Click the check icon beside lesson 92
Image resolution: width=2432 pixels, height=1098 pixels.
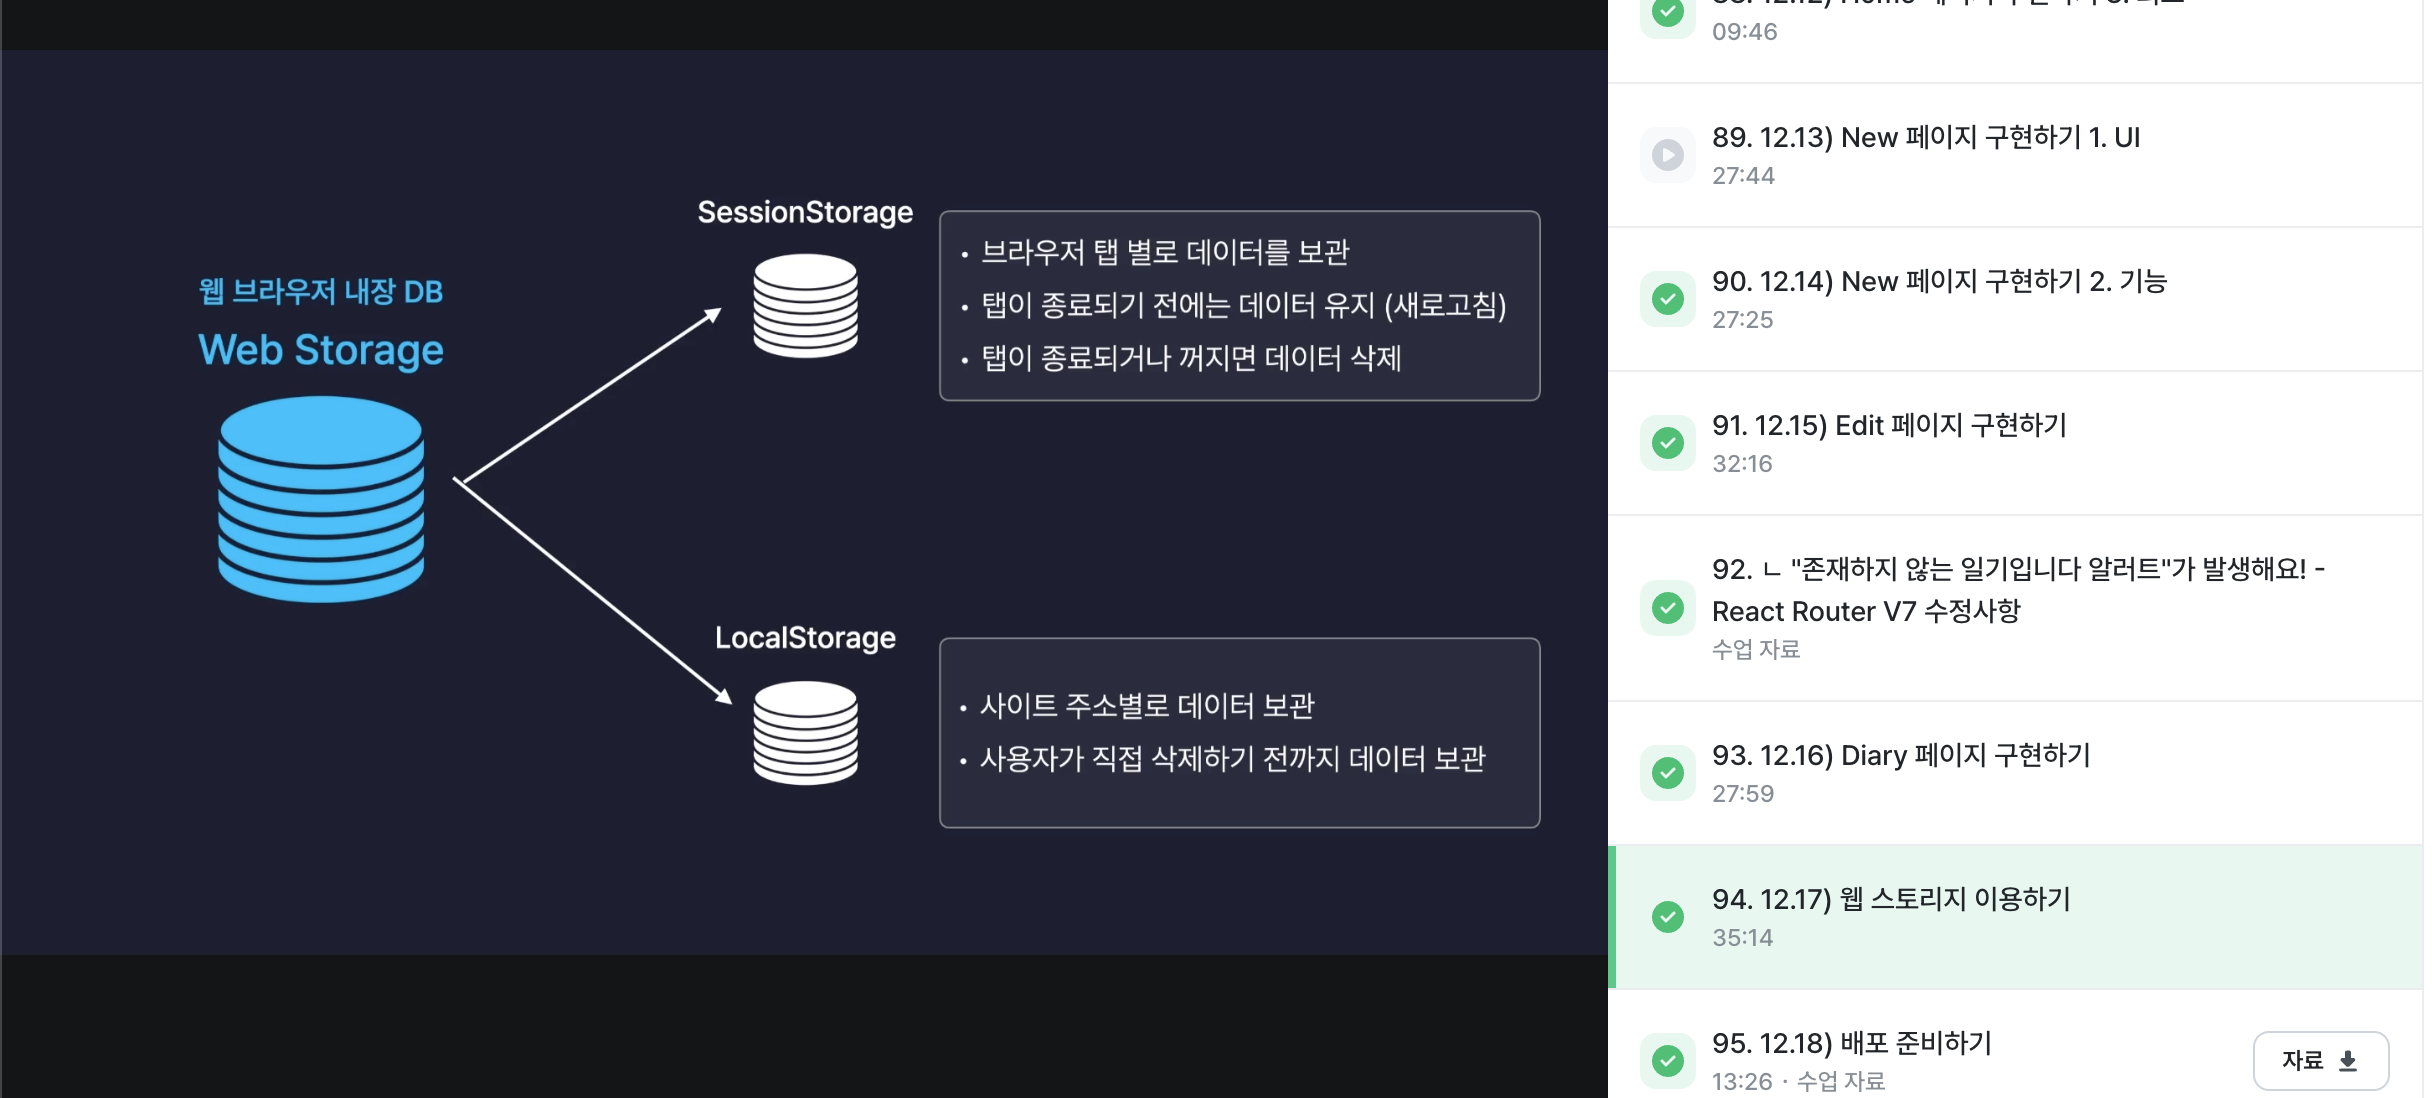click(x=1667, y=608)
